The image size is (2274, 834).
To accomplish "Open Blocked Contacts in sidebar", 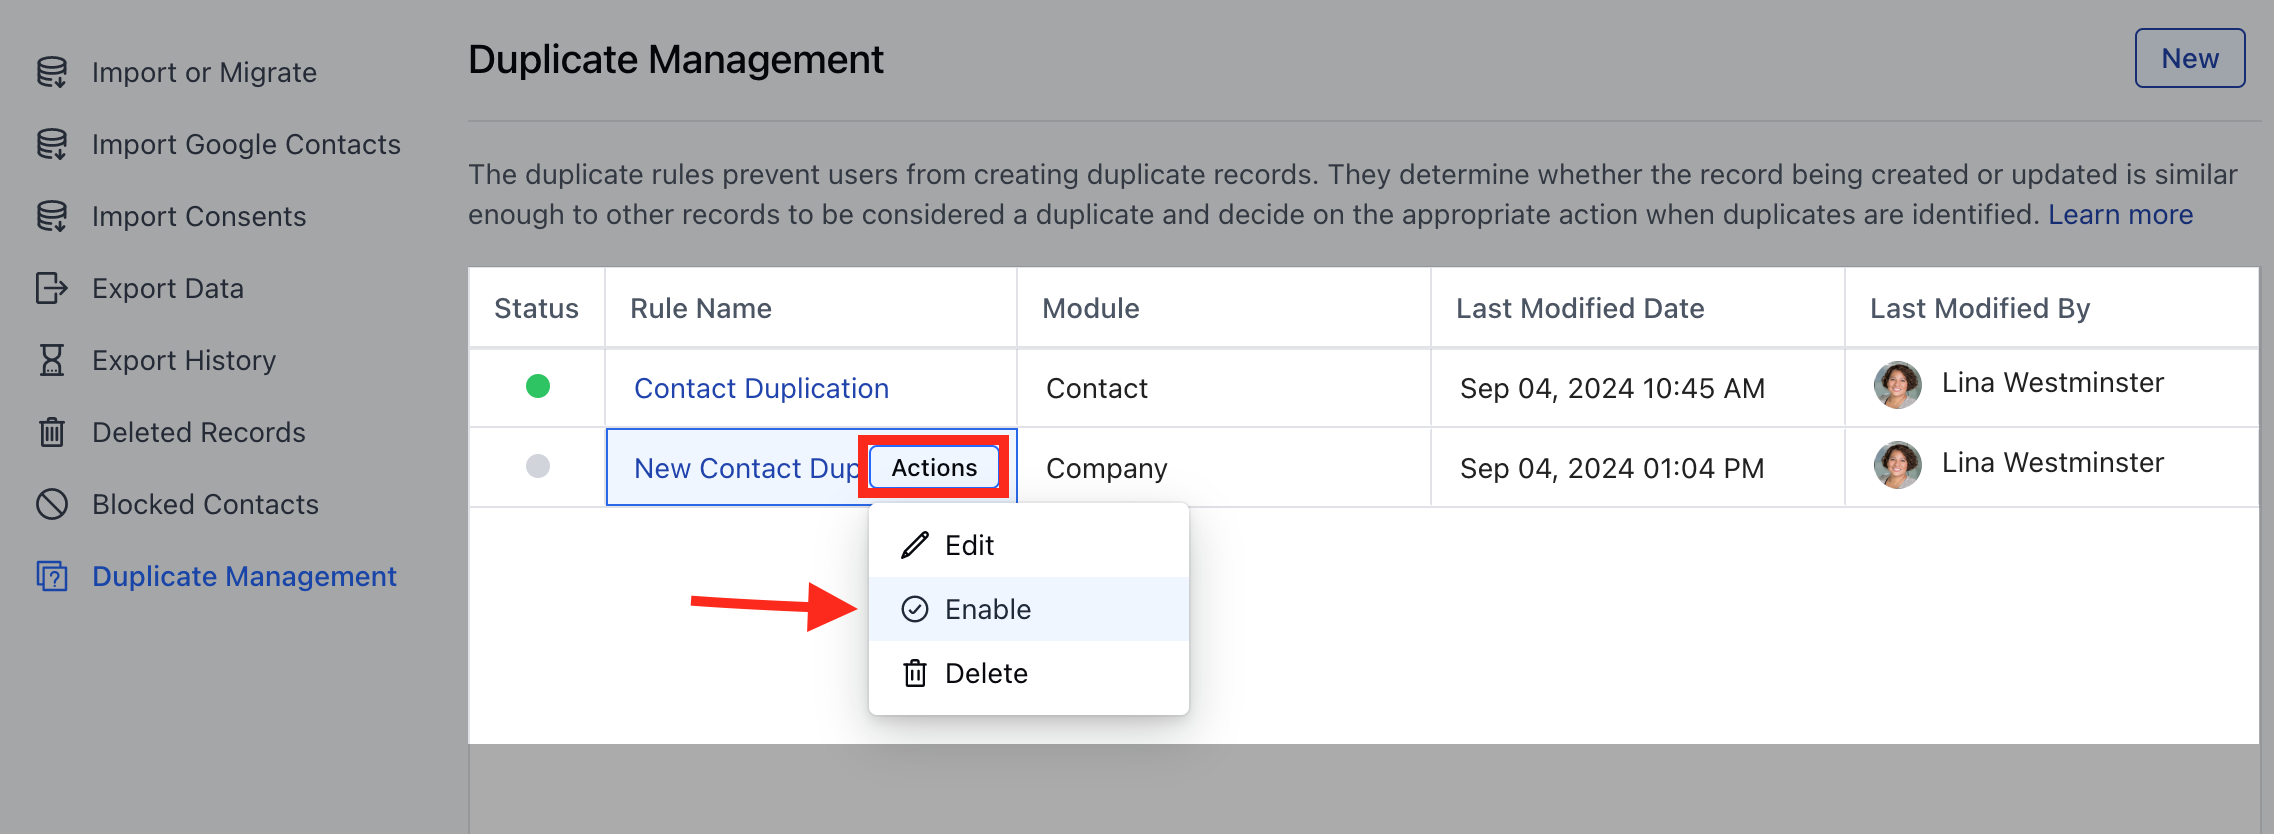I will click(x=205, y=504).
